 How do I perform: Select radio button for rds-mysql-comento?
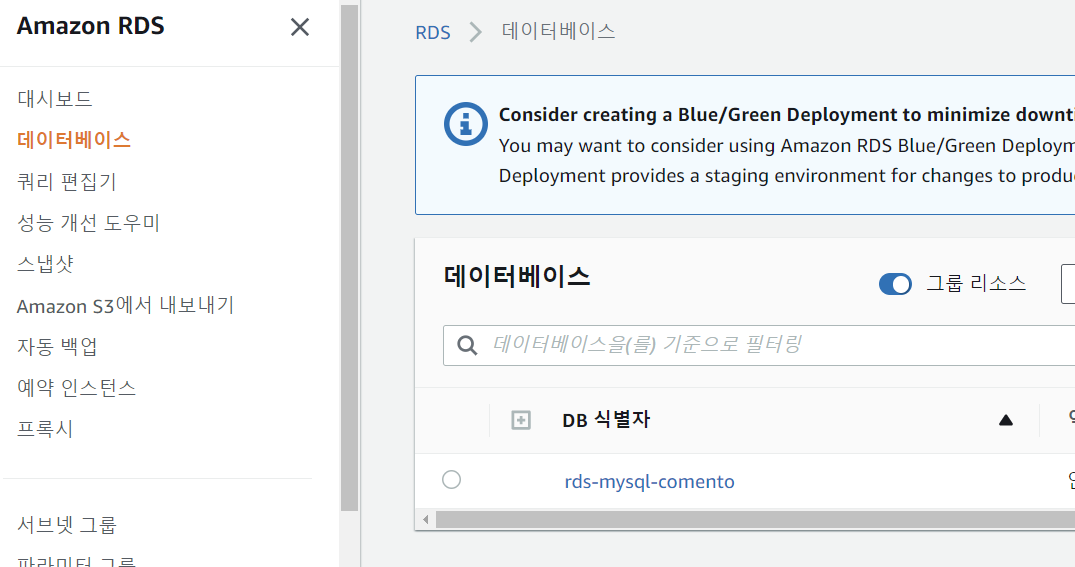pyautogui.click(x=451, y=480)
